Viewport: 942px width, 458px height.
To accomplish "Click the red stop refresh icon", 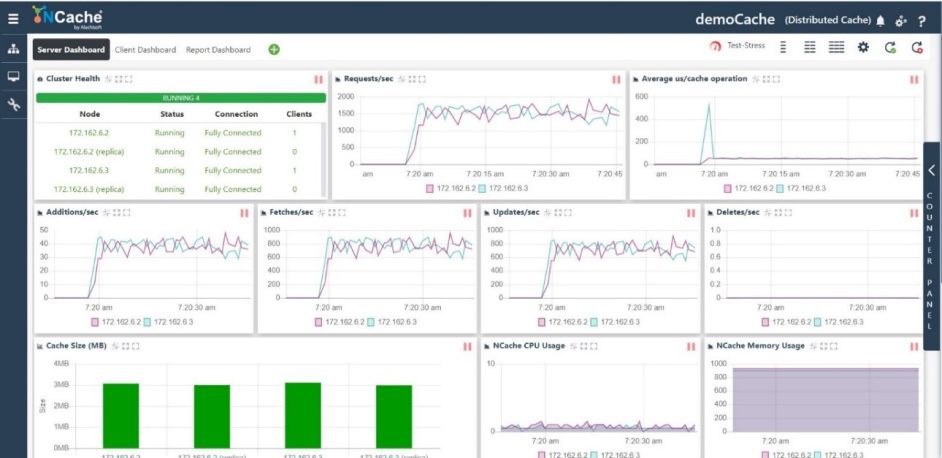I will coord(917,47).
